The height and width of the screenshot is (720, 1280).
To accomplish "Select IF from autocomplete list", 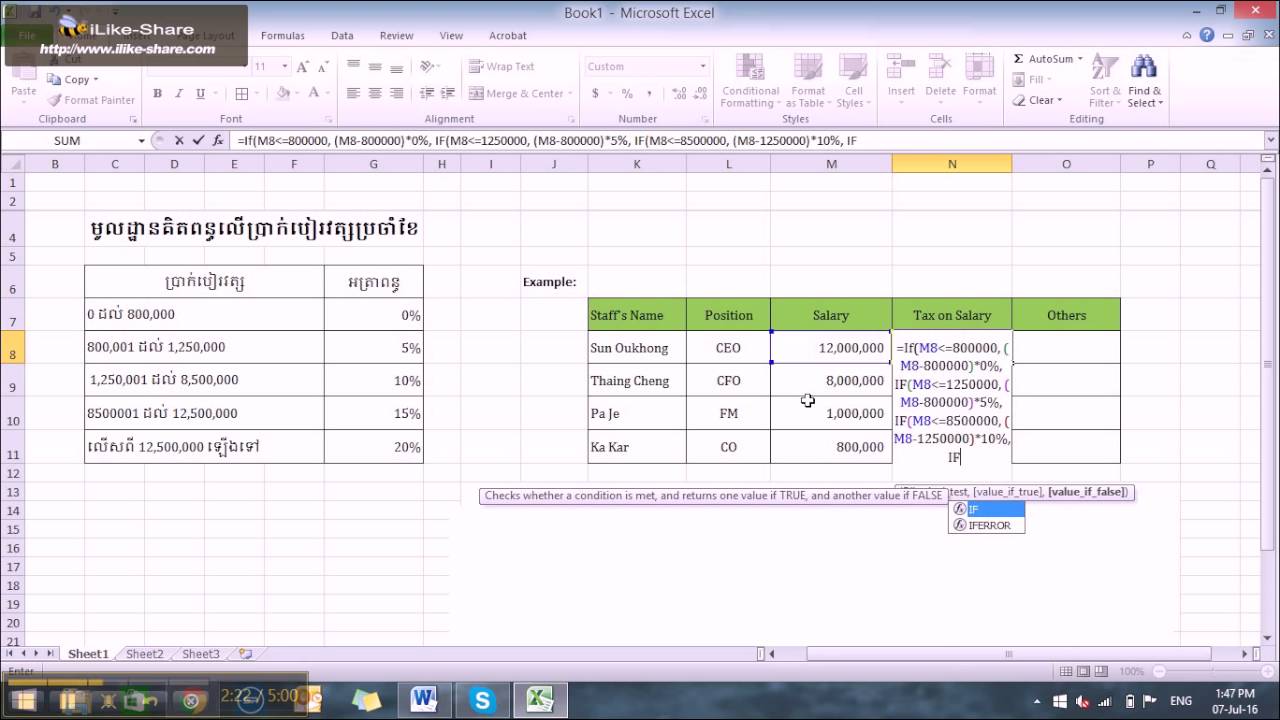I will 987,509.
